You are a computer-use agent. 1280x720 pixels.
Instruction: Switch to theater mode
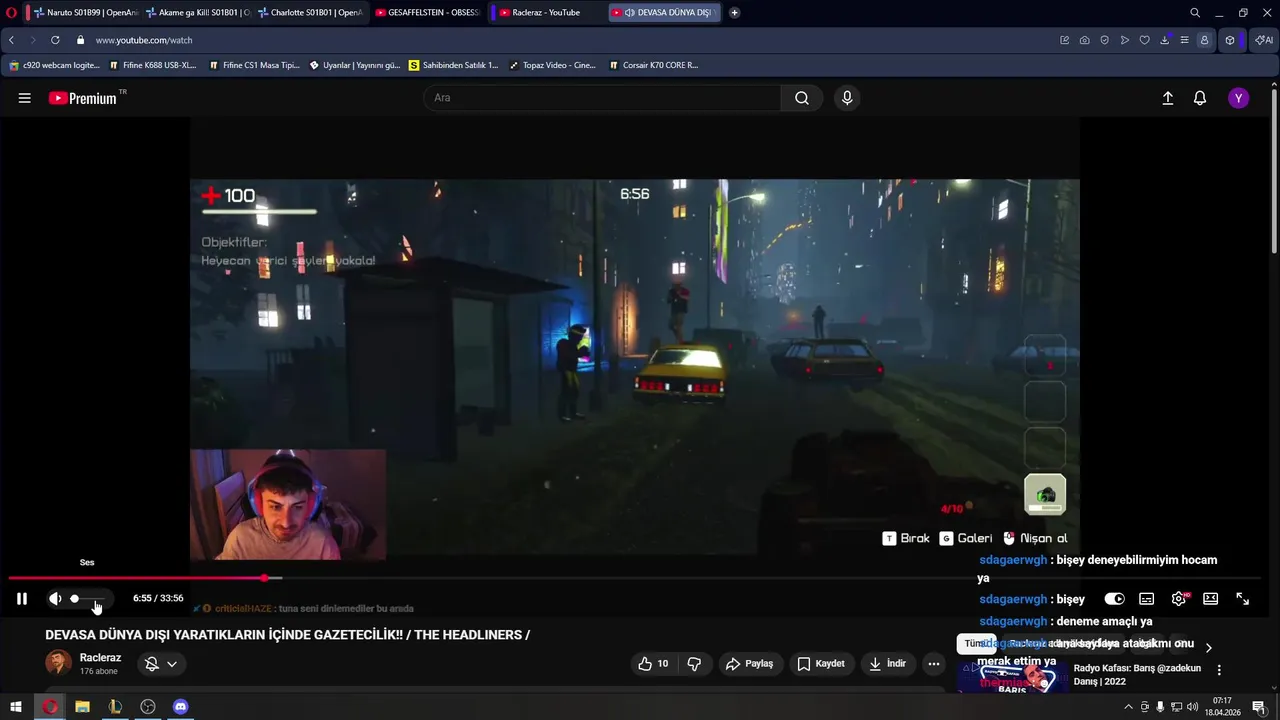(1211, 599)
